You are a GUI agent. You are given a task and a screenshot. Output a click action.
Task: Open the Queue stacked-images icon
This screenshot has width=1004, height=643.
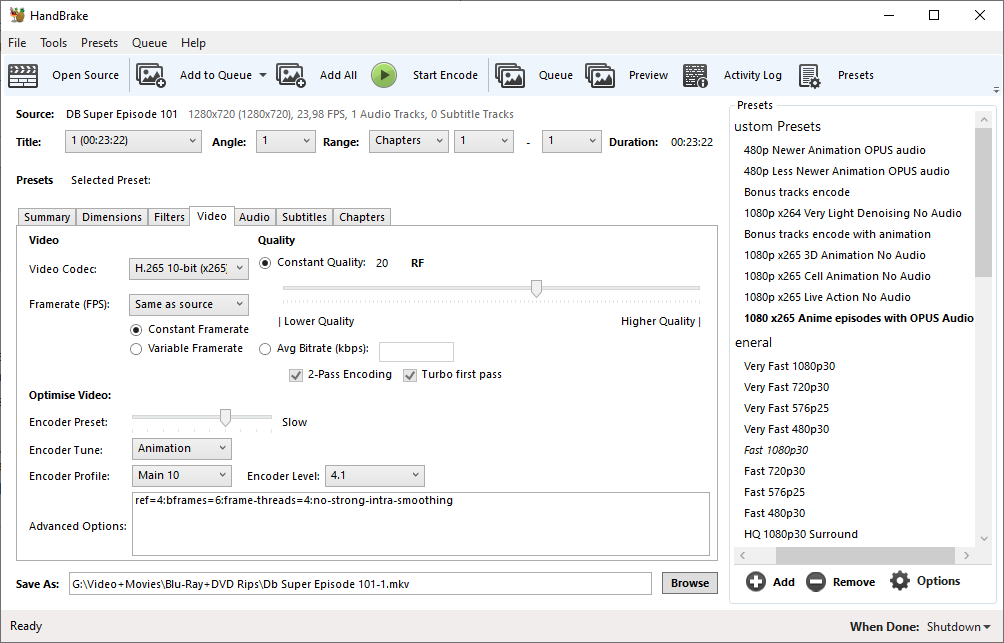(x=510, y=75)
